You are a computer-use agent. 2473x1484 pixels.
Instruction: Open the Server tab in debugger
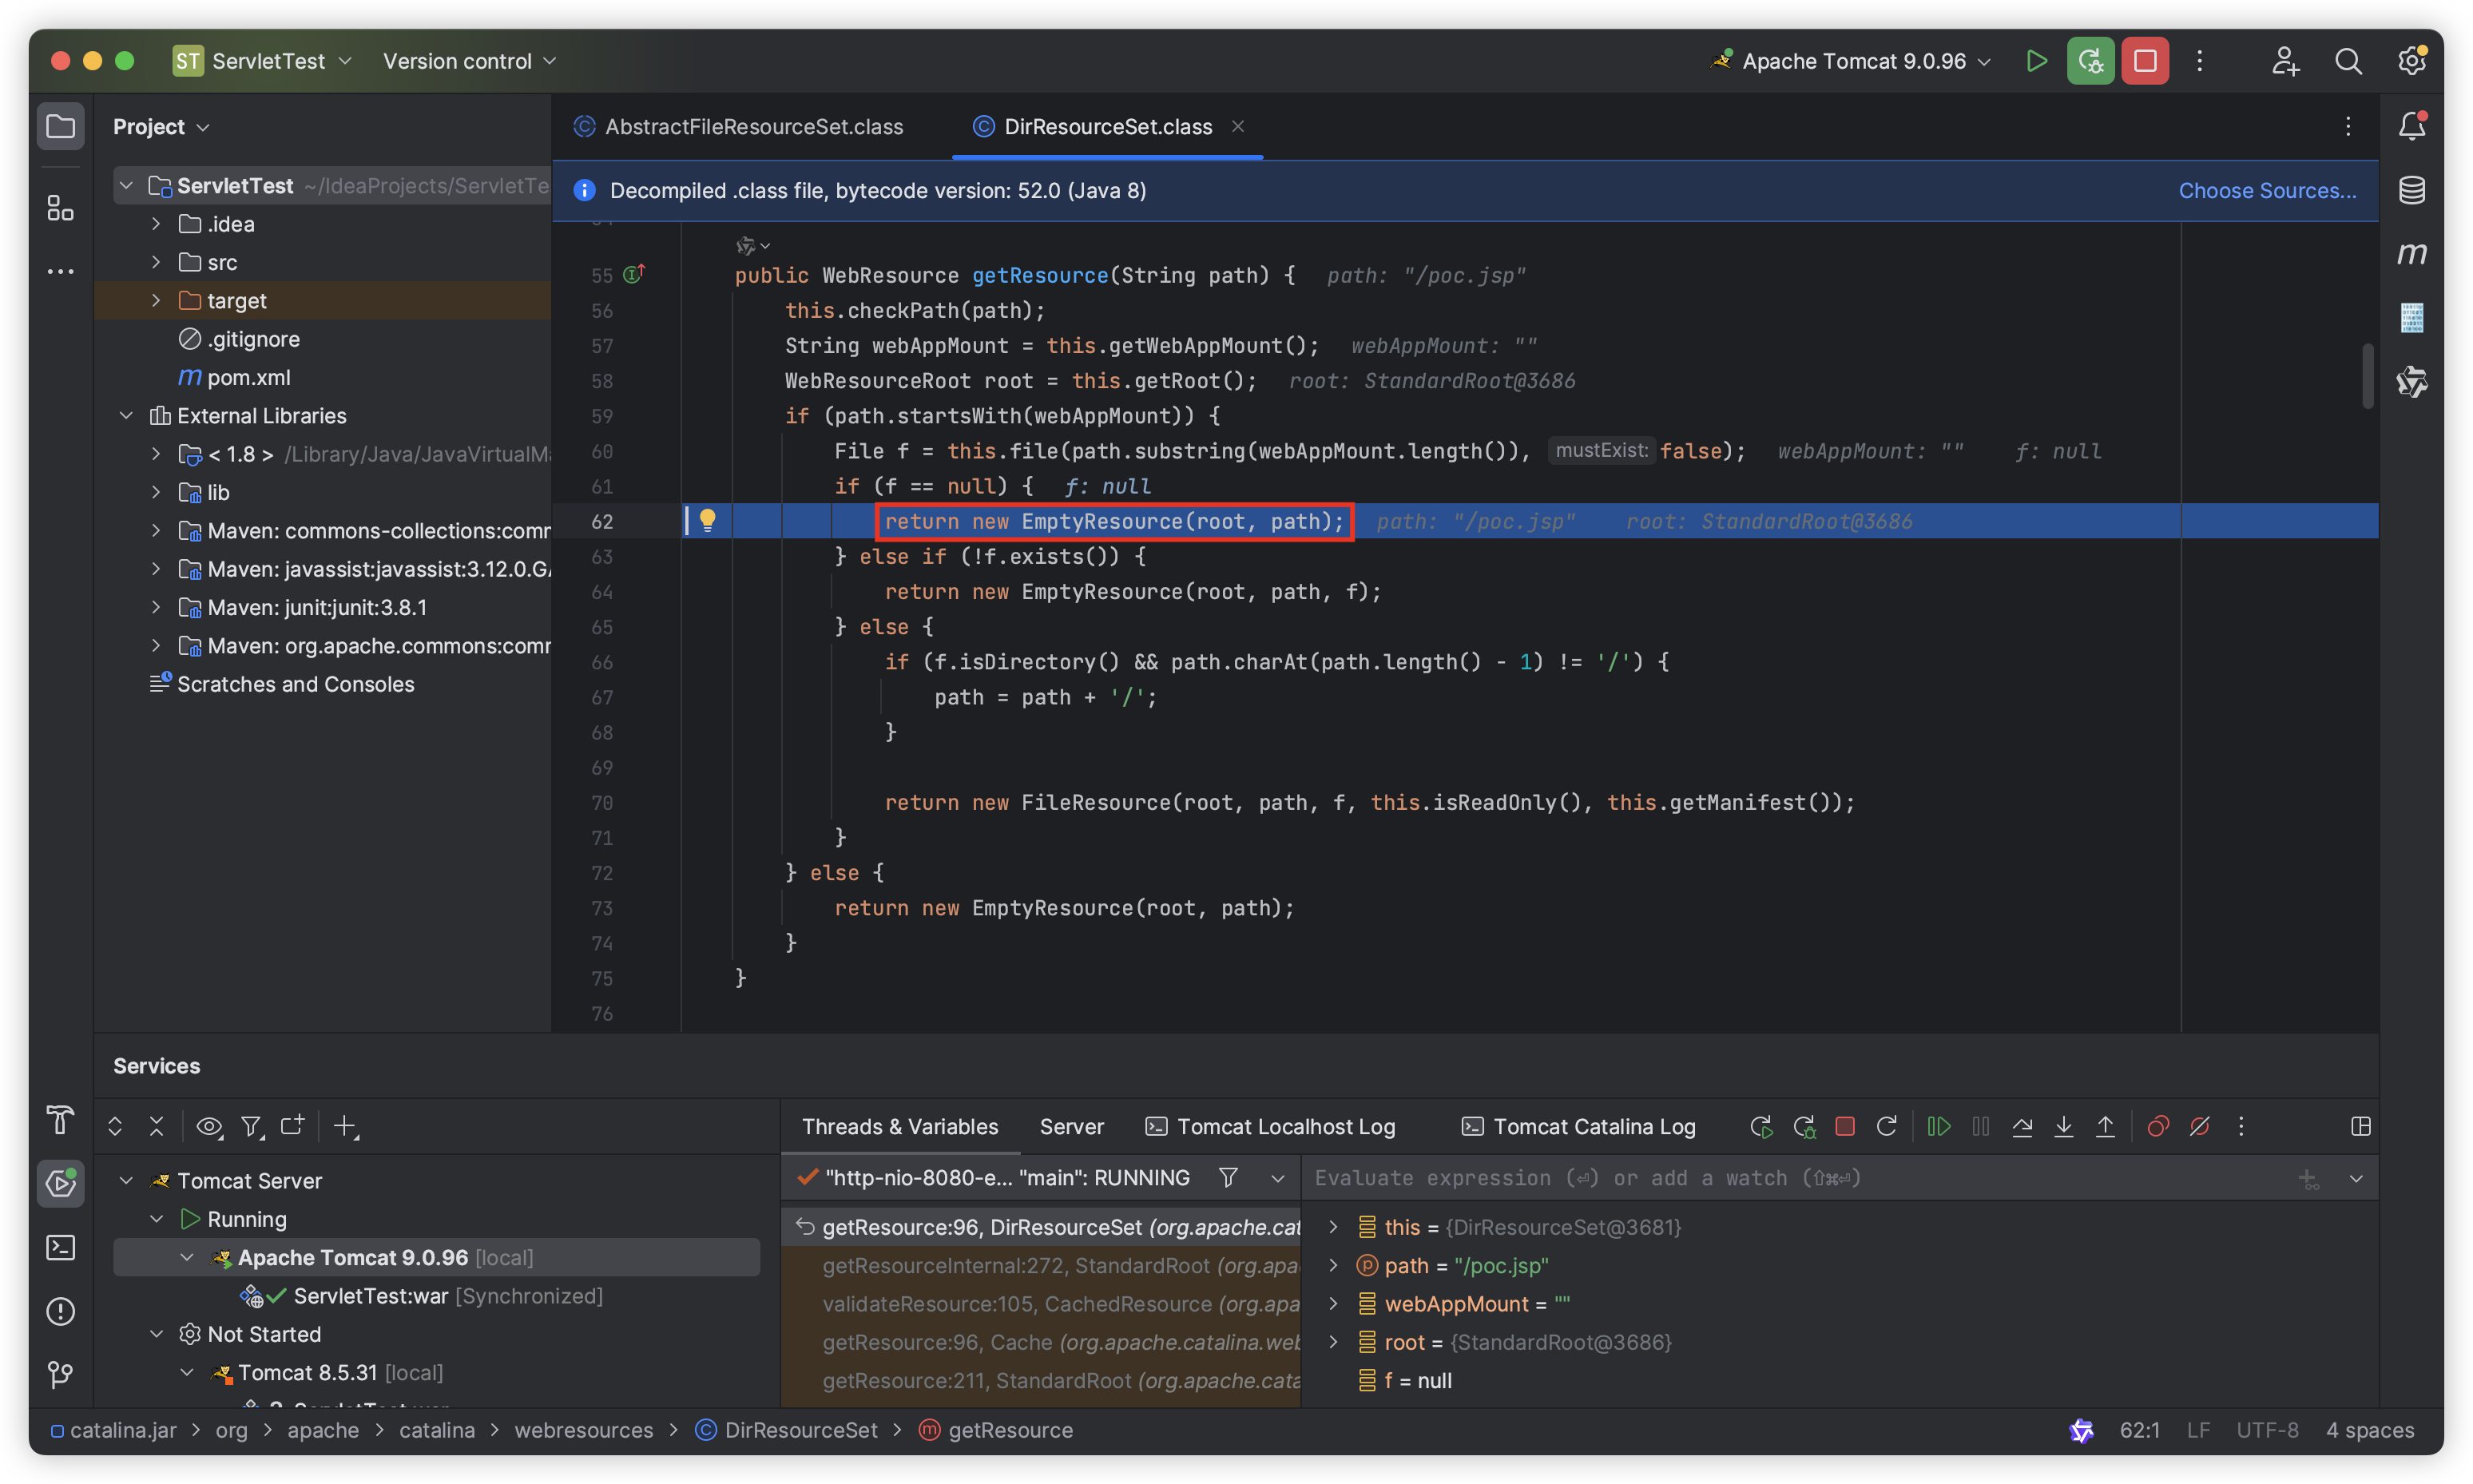pyautogui.click(x=1071, y=1127)
